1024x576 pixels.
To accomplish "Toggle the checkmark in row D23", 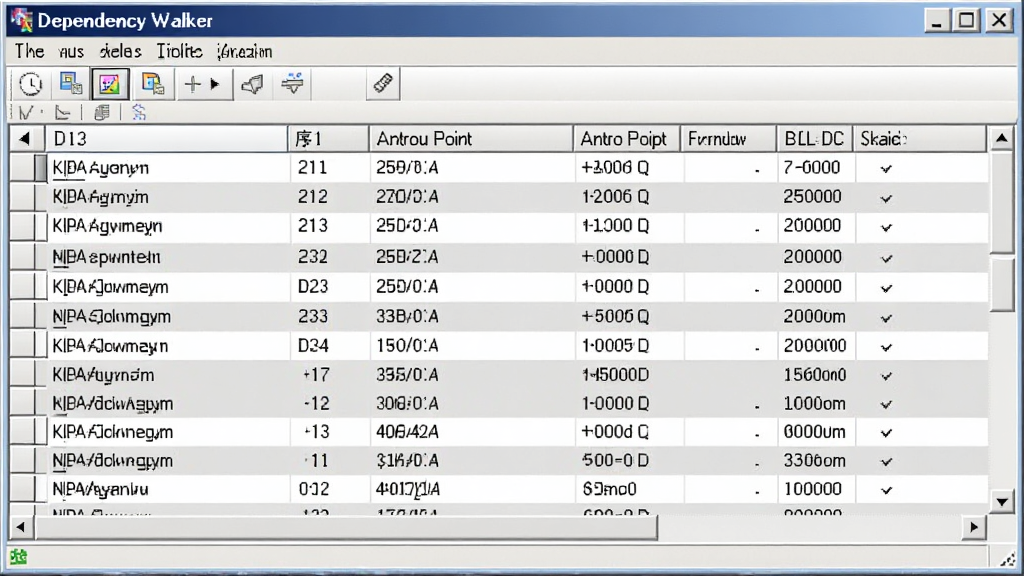I will pyautogui.click(x=886, y=288).
